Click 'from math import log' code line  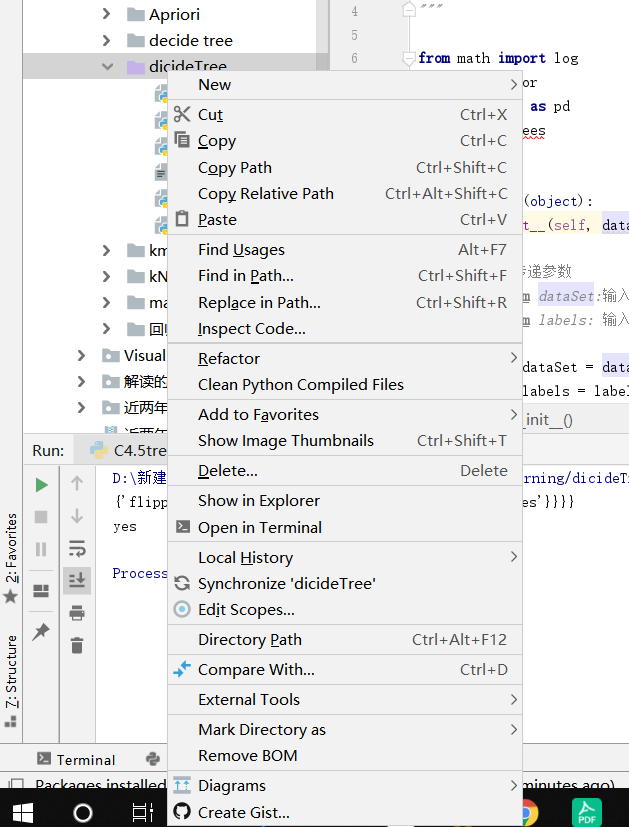pyautogui.click(x=498, y=58)
